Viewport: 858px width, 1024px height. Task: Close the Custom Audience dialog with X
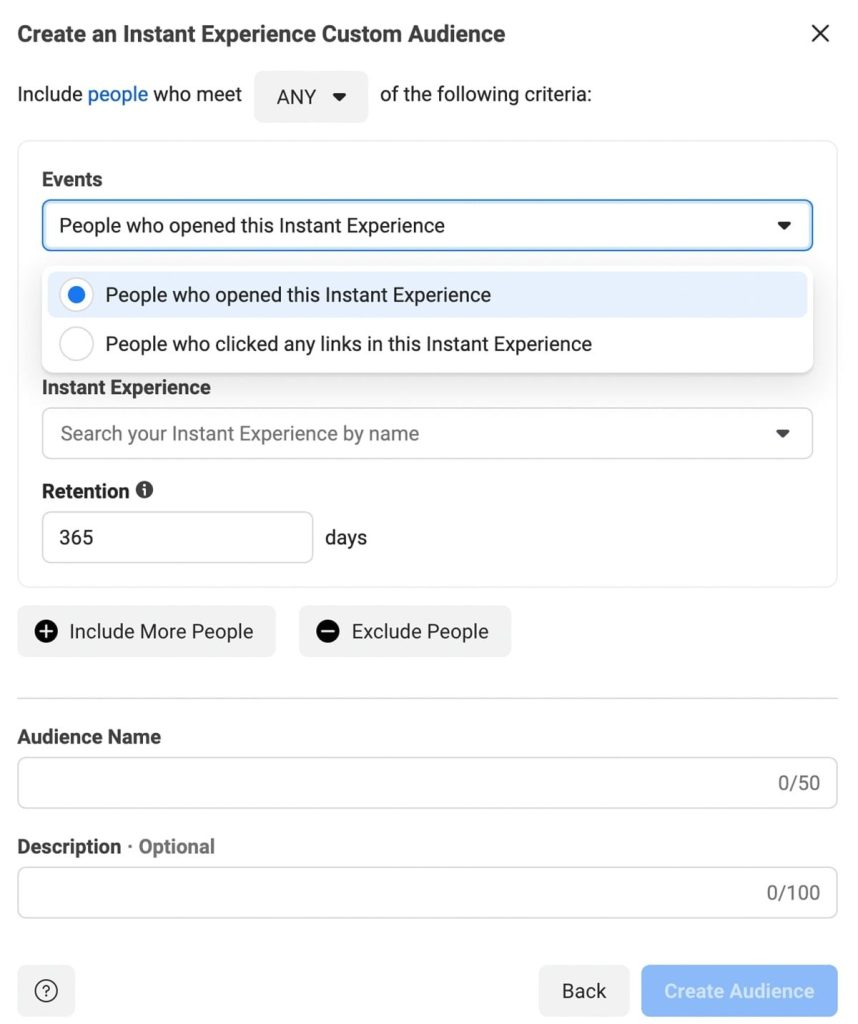tap(820, 34)
